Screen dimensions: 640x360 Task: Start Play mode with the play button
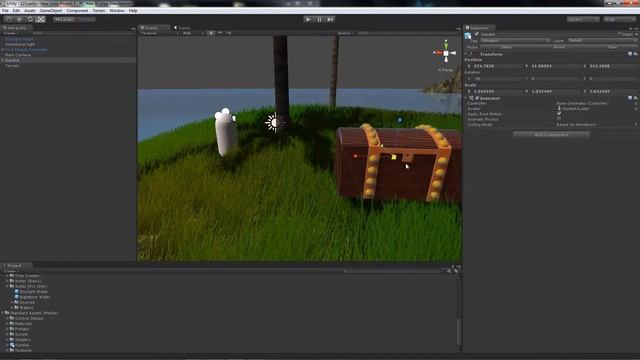point(308,19)
